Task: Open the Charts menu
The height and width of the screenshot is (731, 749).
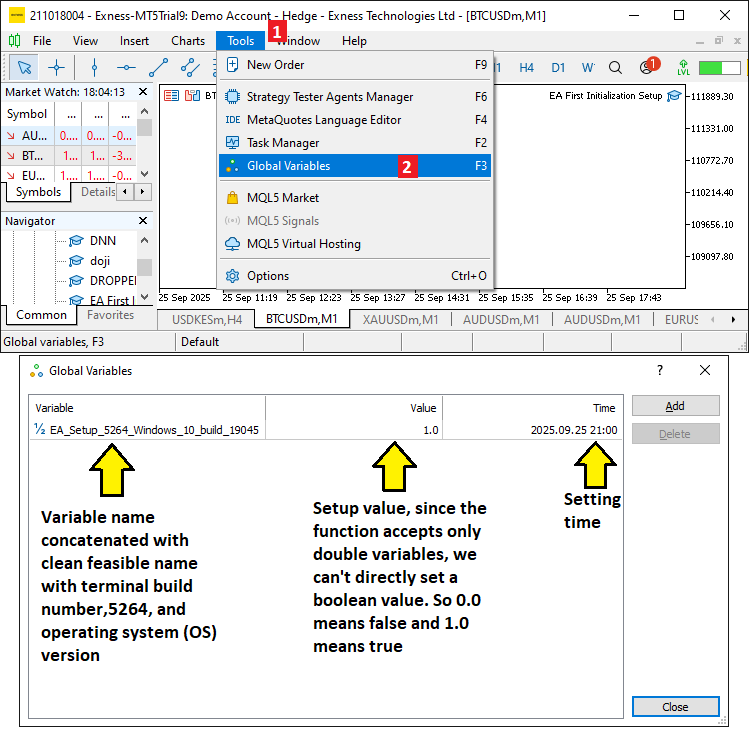Action: click(188, 41)
